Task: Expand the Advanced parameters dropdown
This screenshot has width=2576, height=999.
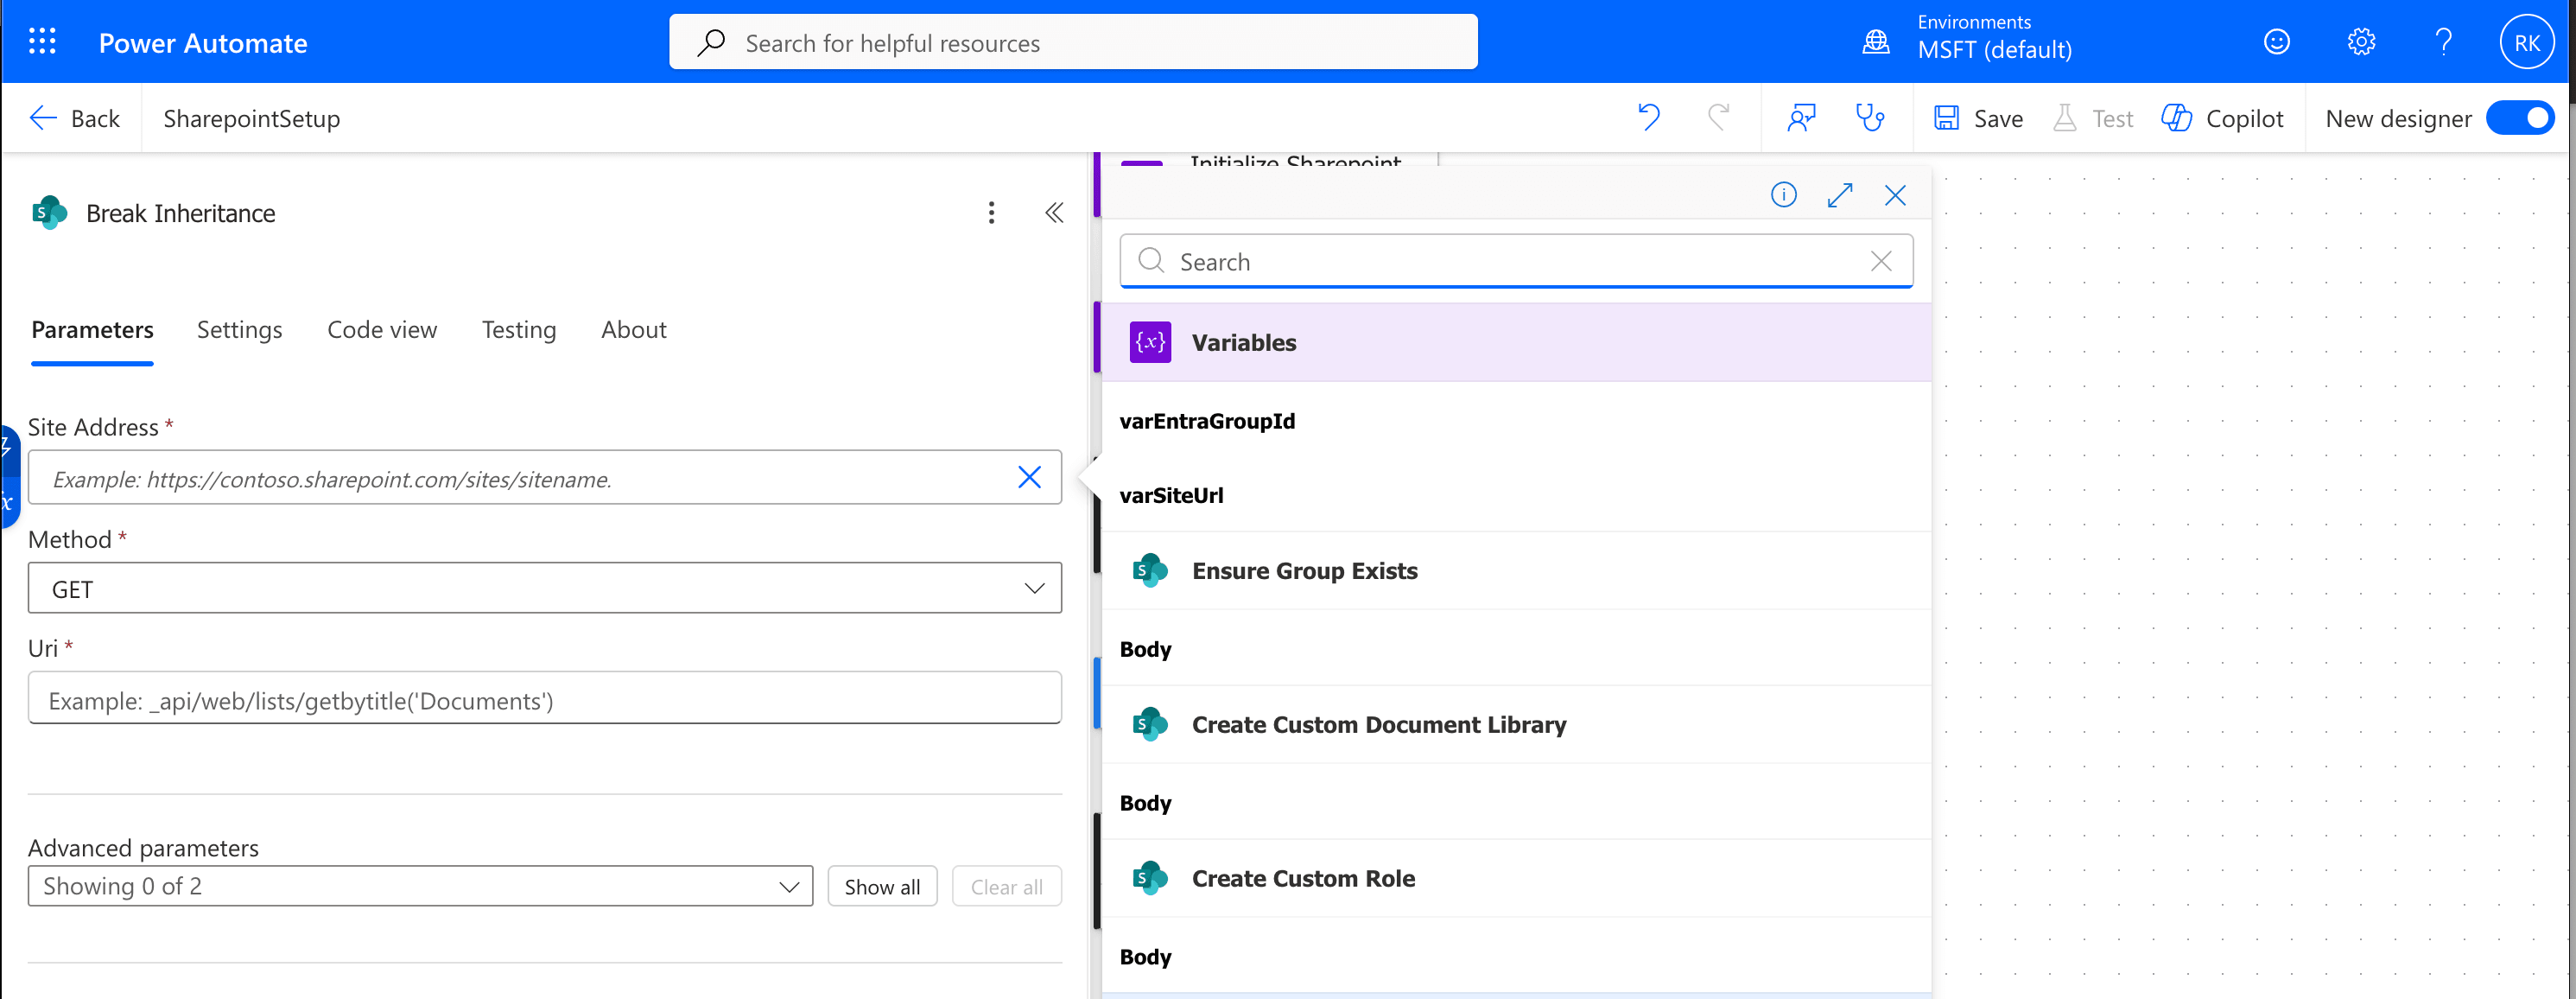Action: click(420, 886)
